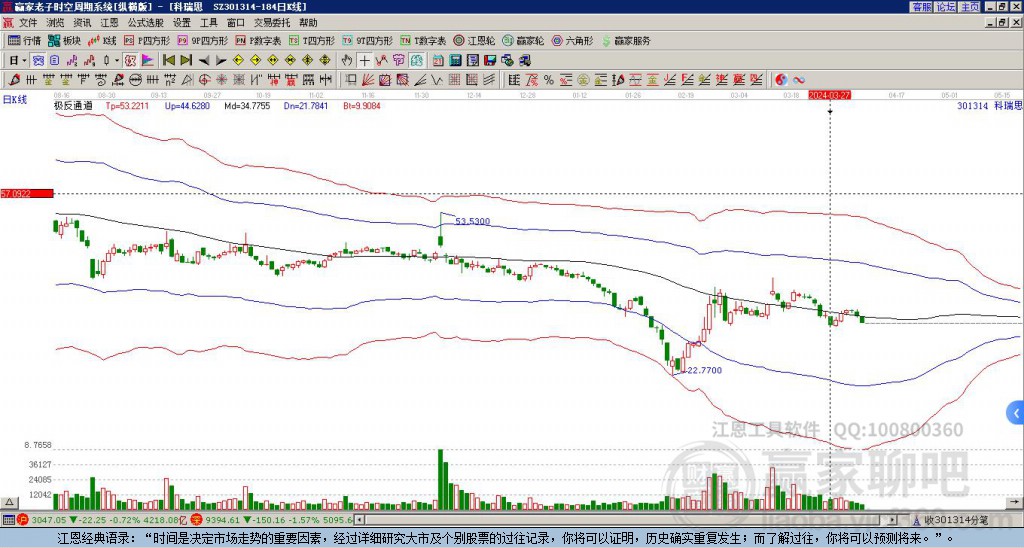Open the 文件 menu
The image size is (1024, 548).
point(28,23)
